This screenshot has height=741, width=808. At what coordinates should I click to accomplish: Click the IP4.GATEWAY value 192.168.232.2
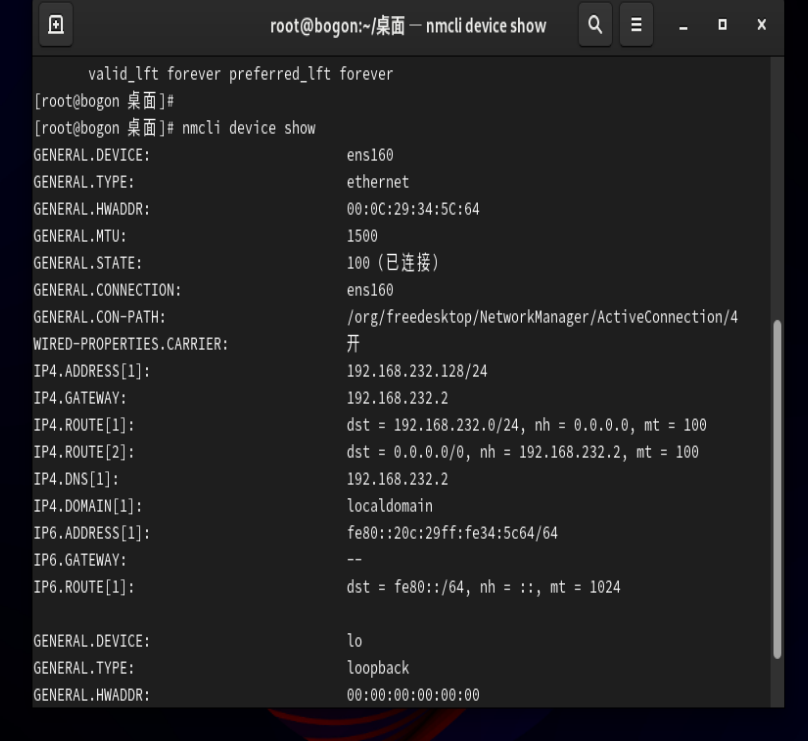pyautogui.click(x=397, y=398)
